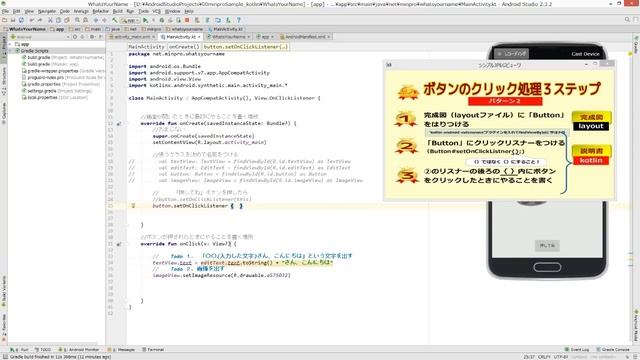640x360 pixels.
Task: Open the Android view selector in Project panel
Action: click(x=41, y=37)
